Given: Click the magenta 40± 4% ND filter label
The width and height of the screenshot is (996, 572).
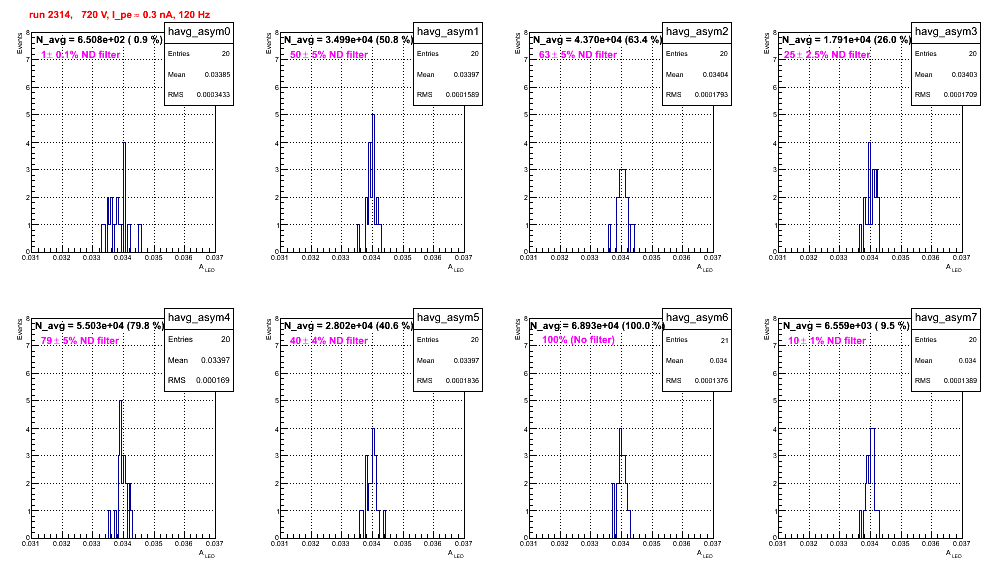Looking at the screenshot, I should point(329,341).
